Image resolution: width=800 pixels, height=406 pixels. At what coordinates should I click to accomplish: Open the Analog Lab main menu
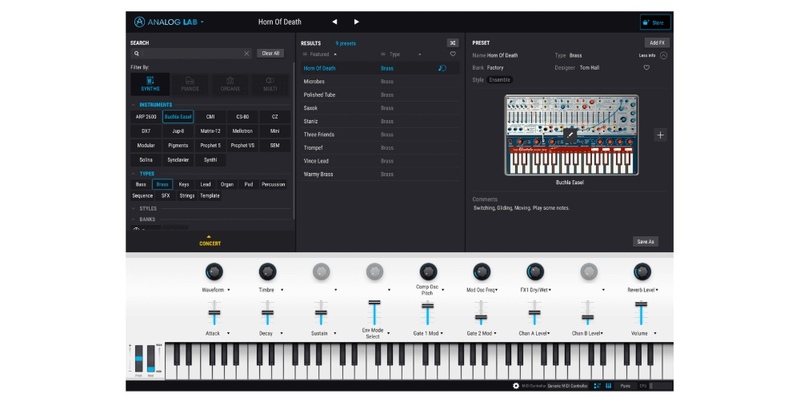[x=169, y=22]
